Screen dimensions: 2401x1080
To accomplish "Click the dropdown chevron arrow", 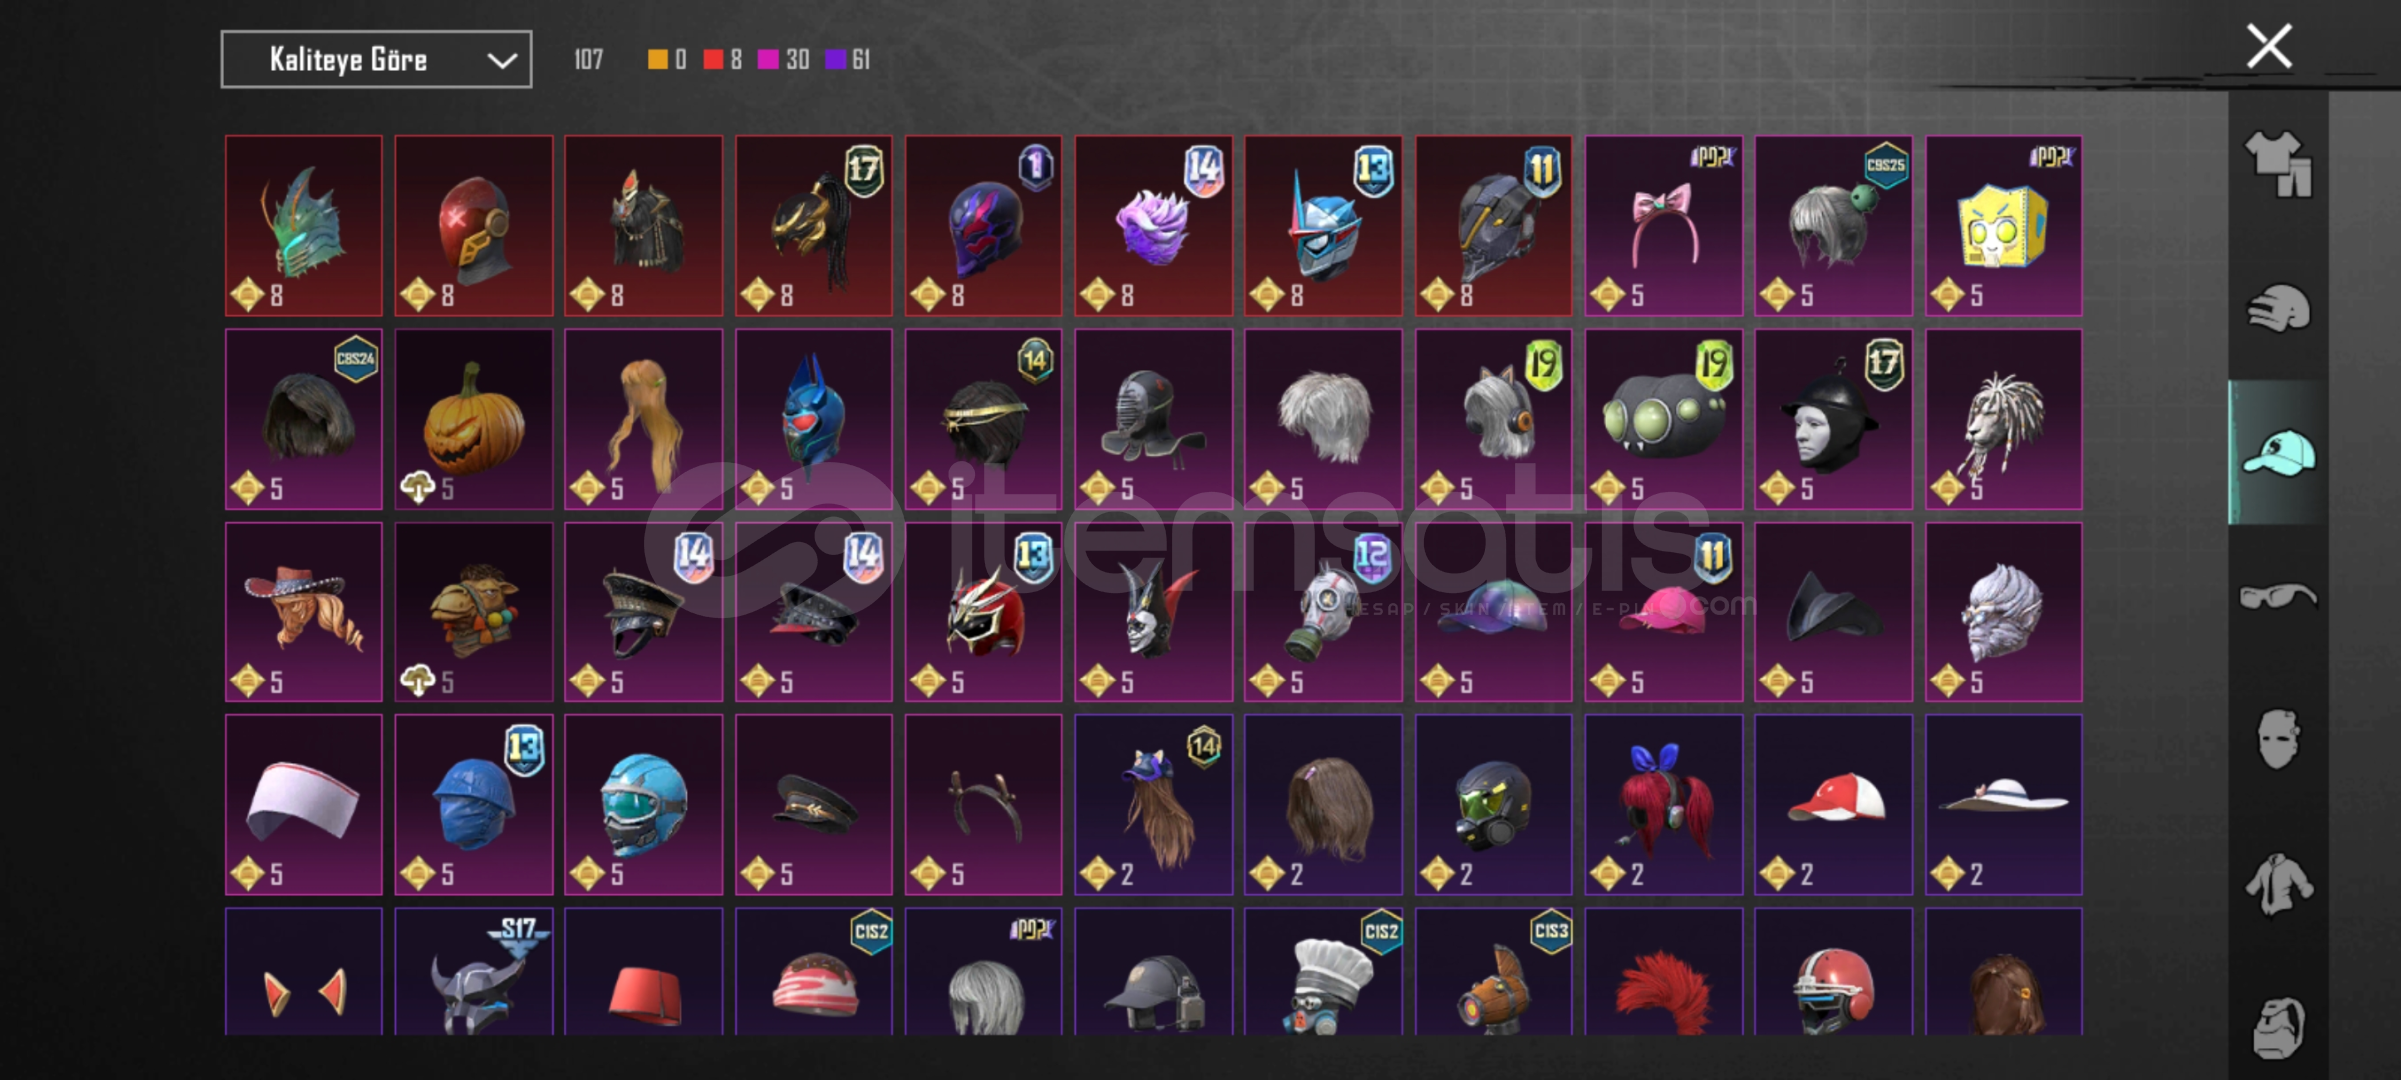I will point(502,61).
